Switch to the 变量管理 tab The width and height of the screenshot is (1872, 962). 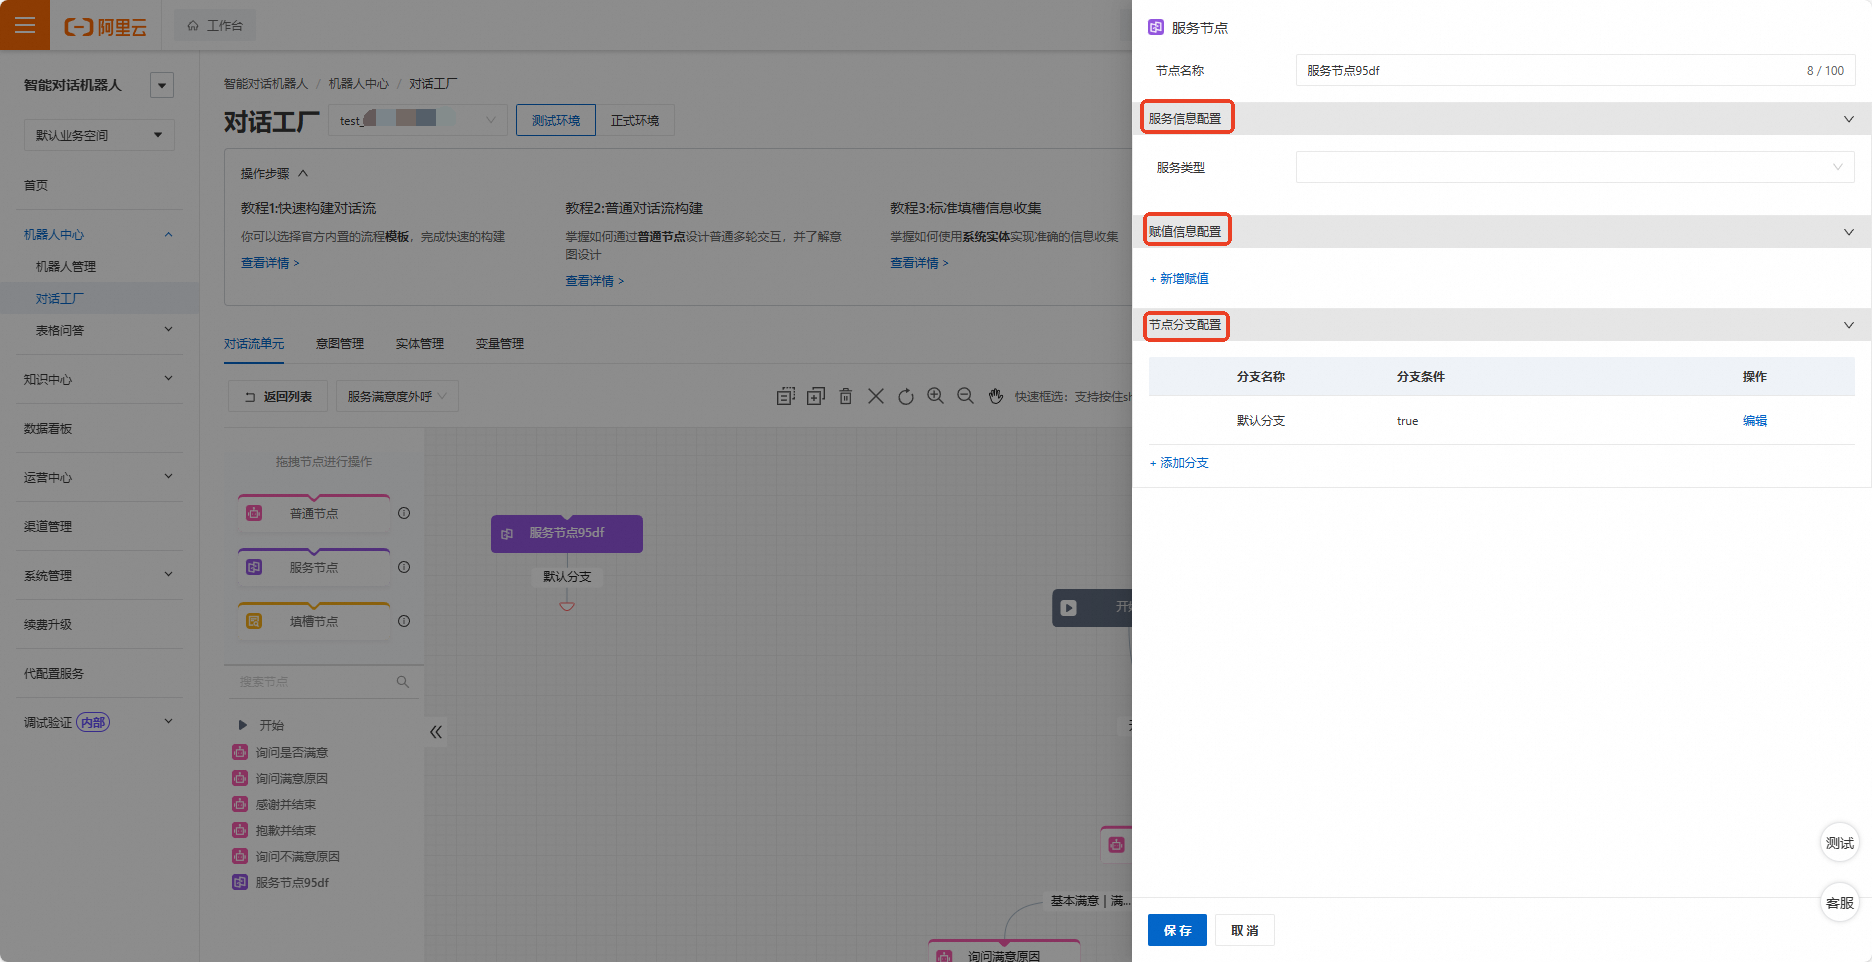coord(500,344)
